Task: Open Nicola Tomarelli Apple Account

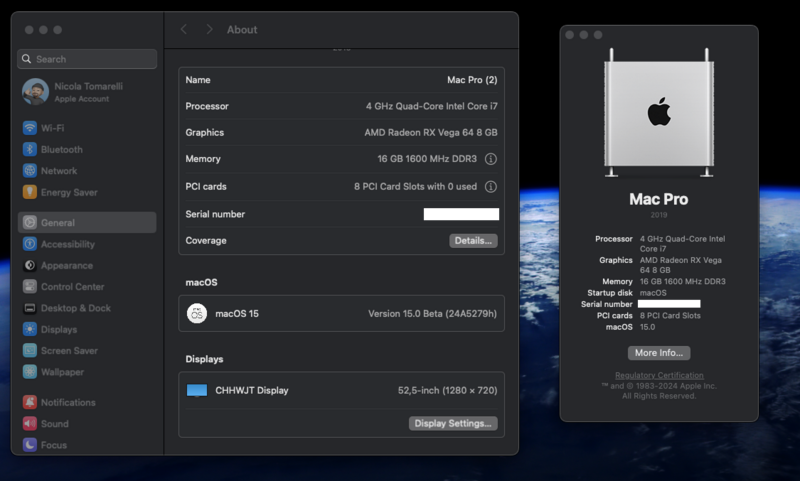Action: pyautogui.click(x=87, y=92)
